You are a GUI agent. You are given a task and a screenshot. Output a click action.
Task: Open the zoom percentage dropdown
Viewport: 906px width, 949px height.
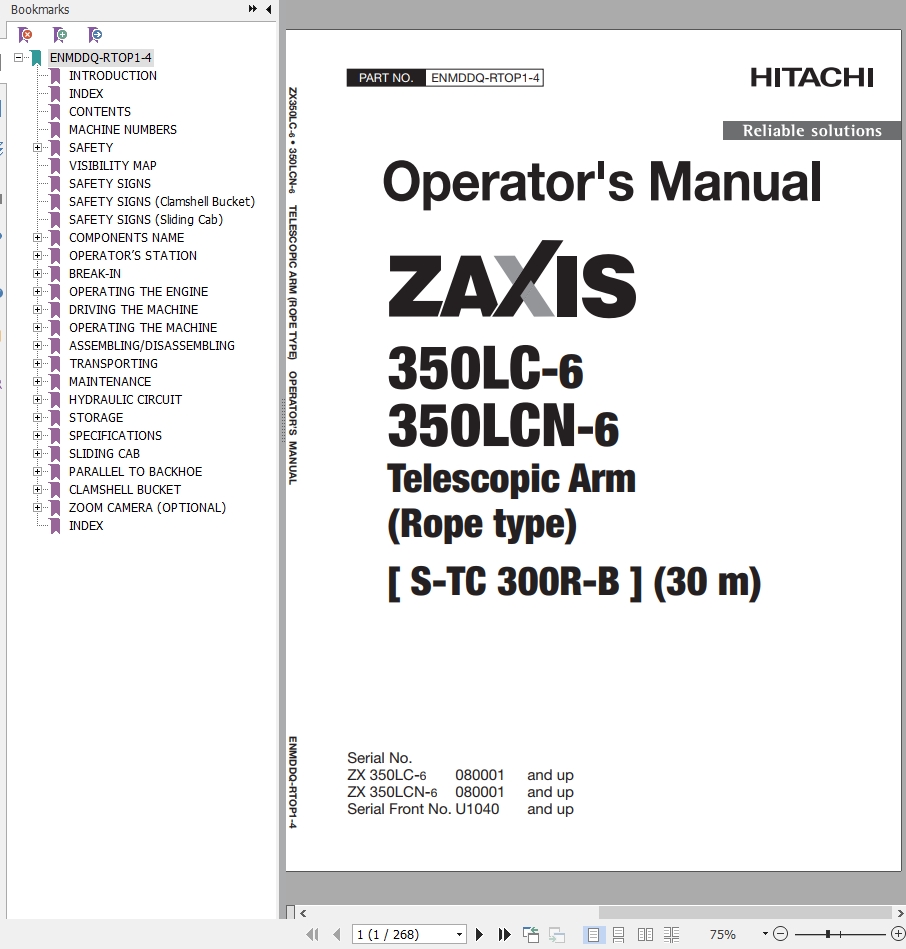[765, 934]
